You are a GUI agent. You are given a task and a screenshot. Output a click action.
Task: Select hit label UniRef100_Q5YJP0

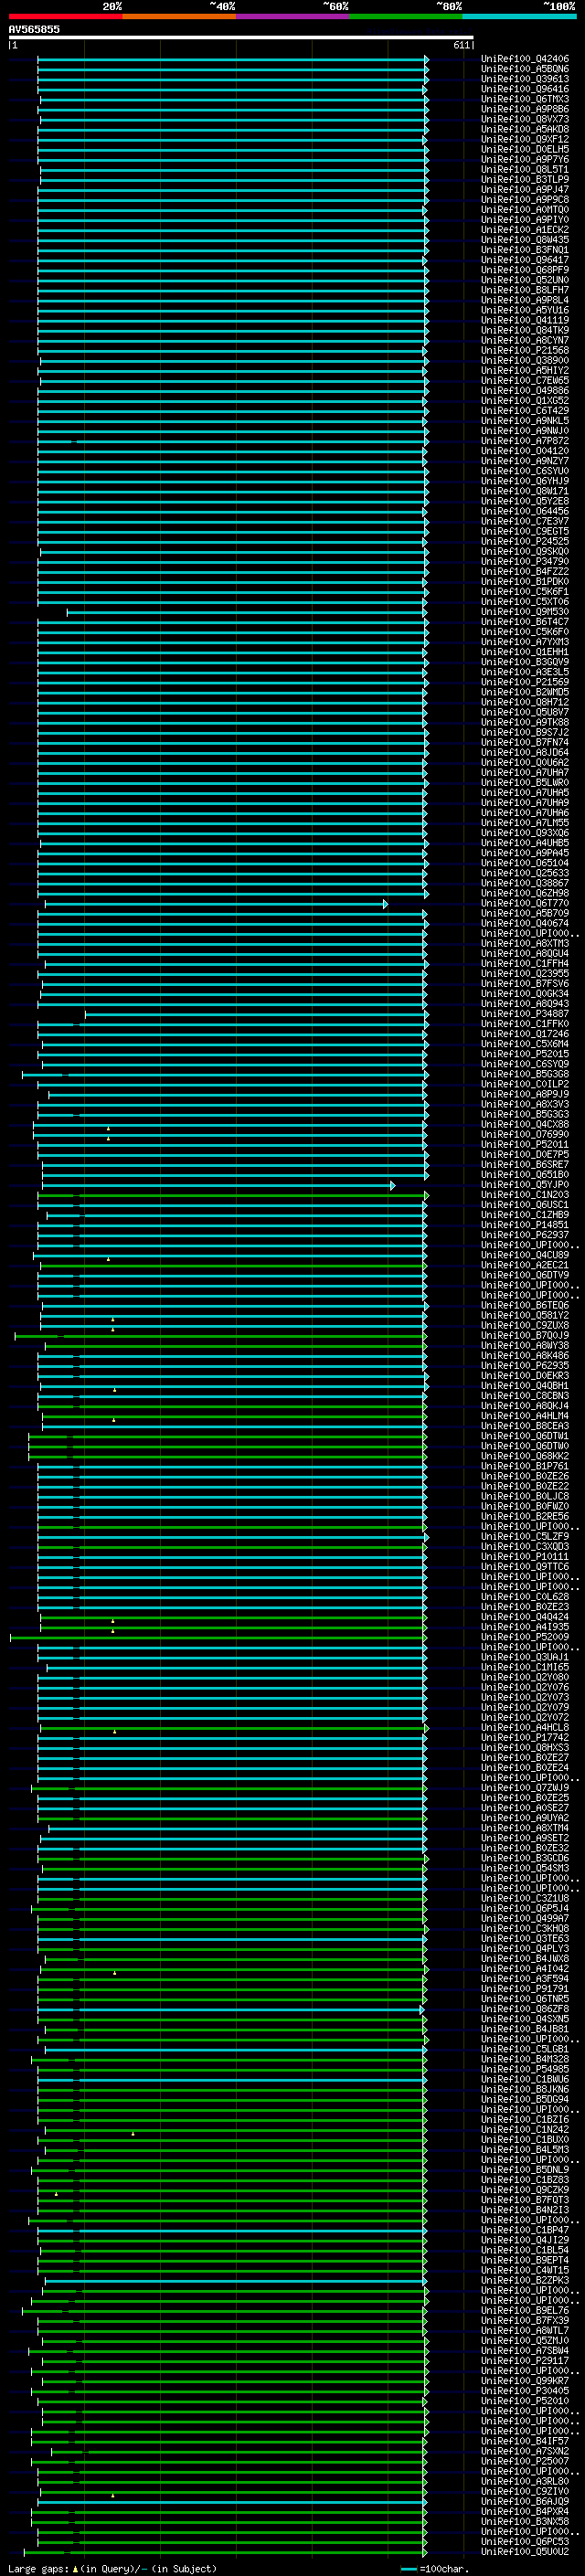tap(525, 1185)
